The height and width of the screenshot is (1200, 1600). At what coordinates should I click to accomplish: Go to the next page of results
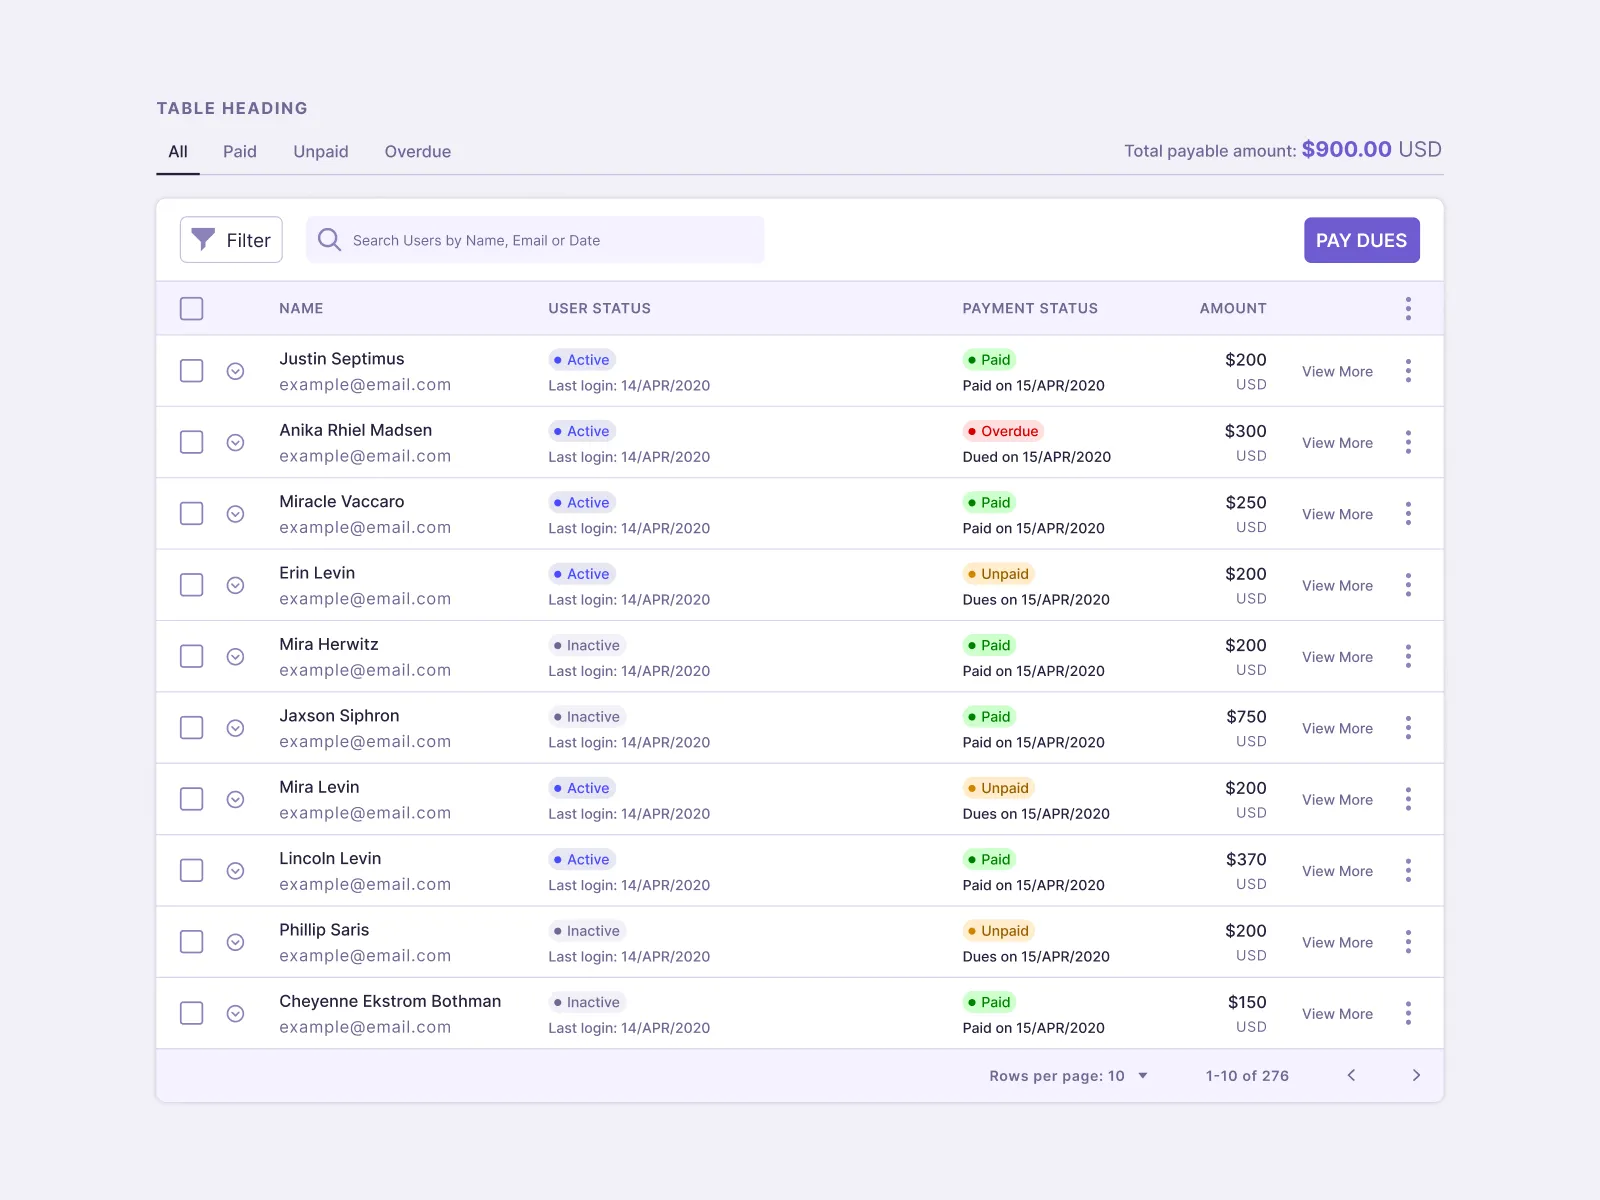coord(1416,1075)
